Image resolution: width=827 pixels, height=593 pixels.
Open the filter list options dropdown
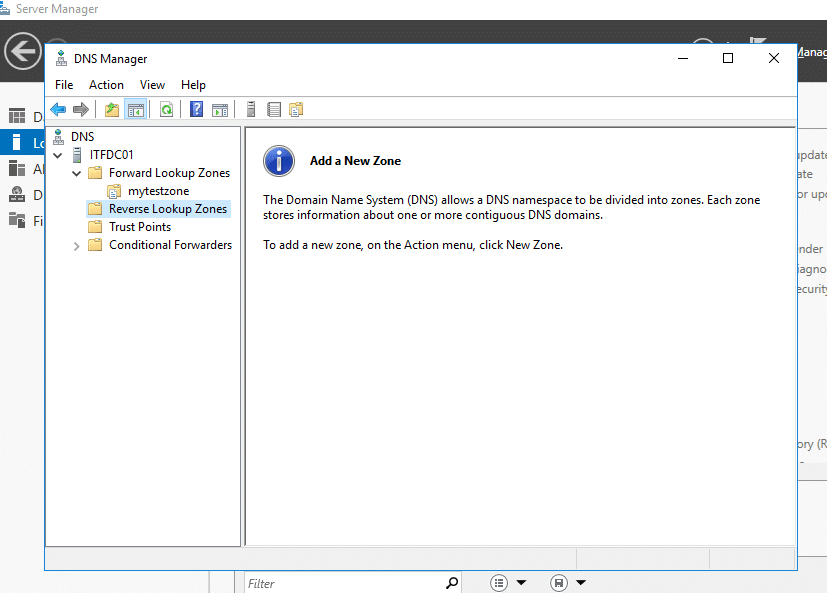(x=508, y=582)
